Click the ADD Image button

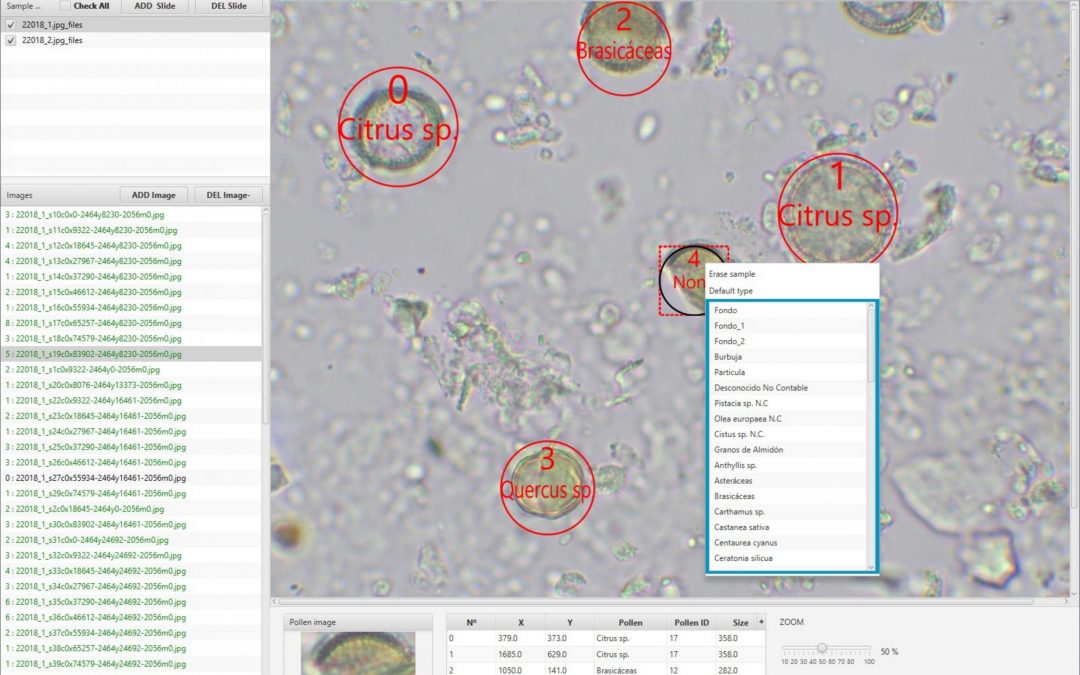[x=154, y=195]
